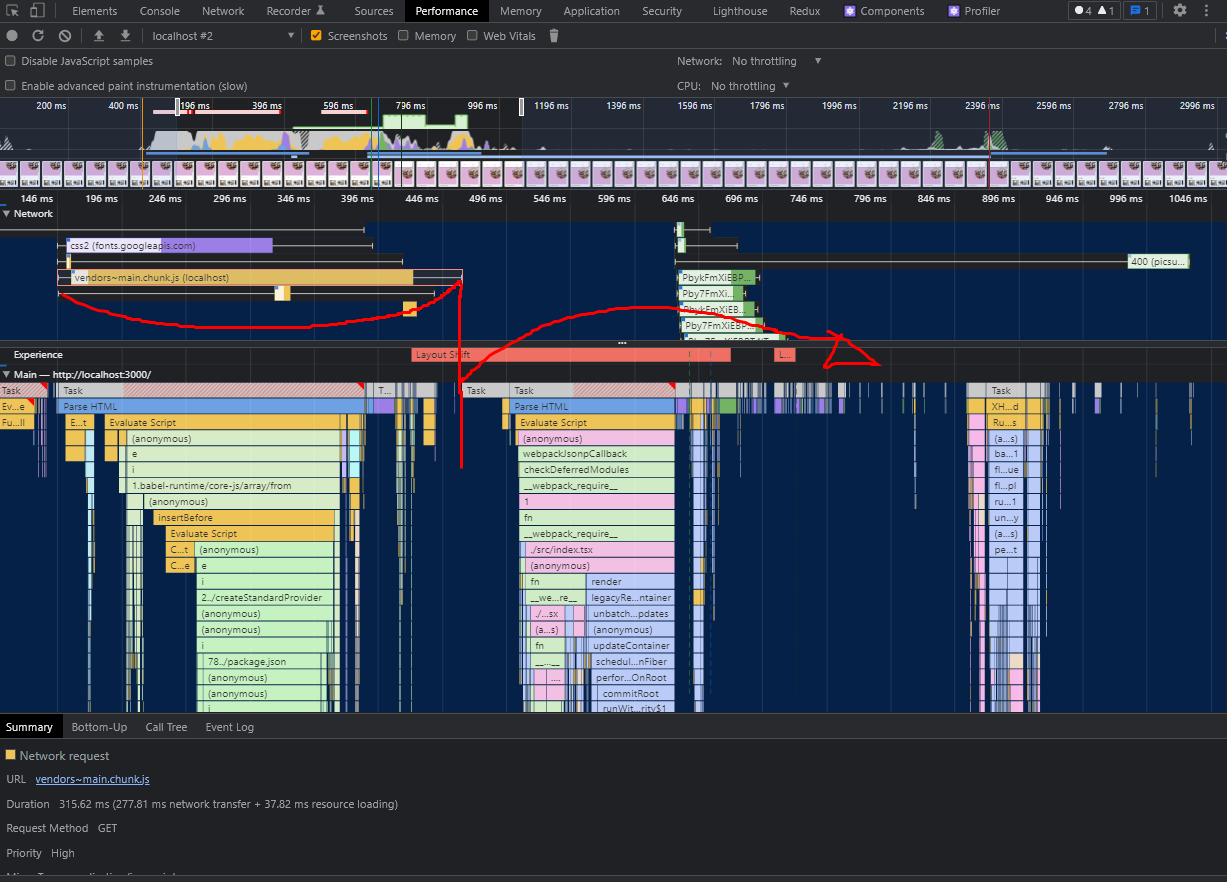This screenshot has height=882, width=1227.
Task: Click the record performance button
Action: coord(11,35)
